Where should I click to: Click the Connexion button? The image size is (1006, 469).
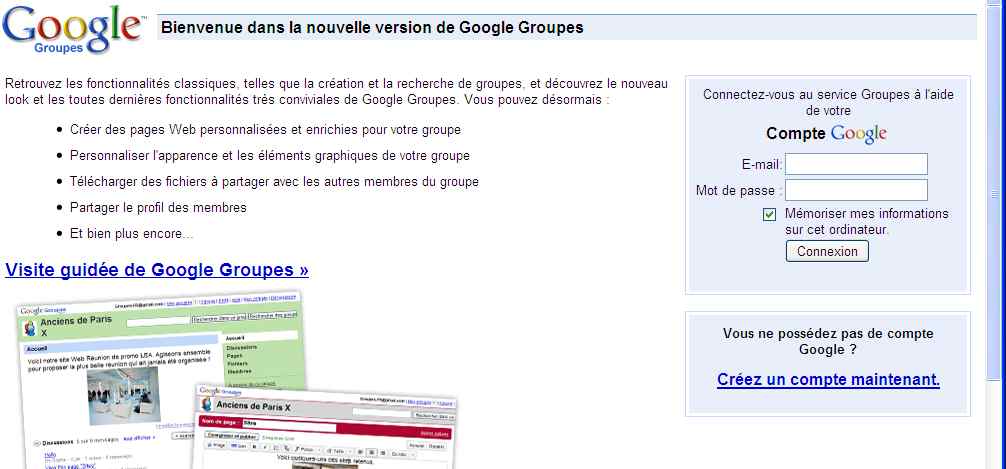point(827,252)
